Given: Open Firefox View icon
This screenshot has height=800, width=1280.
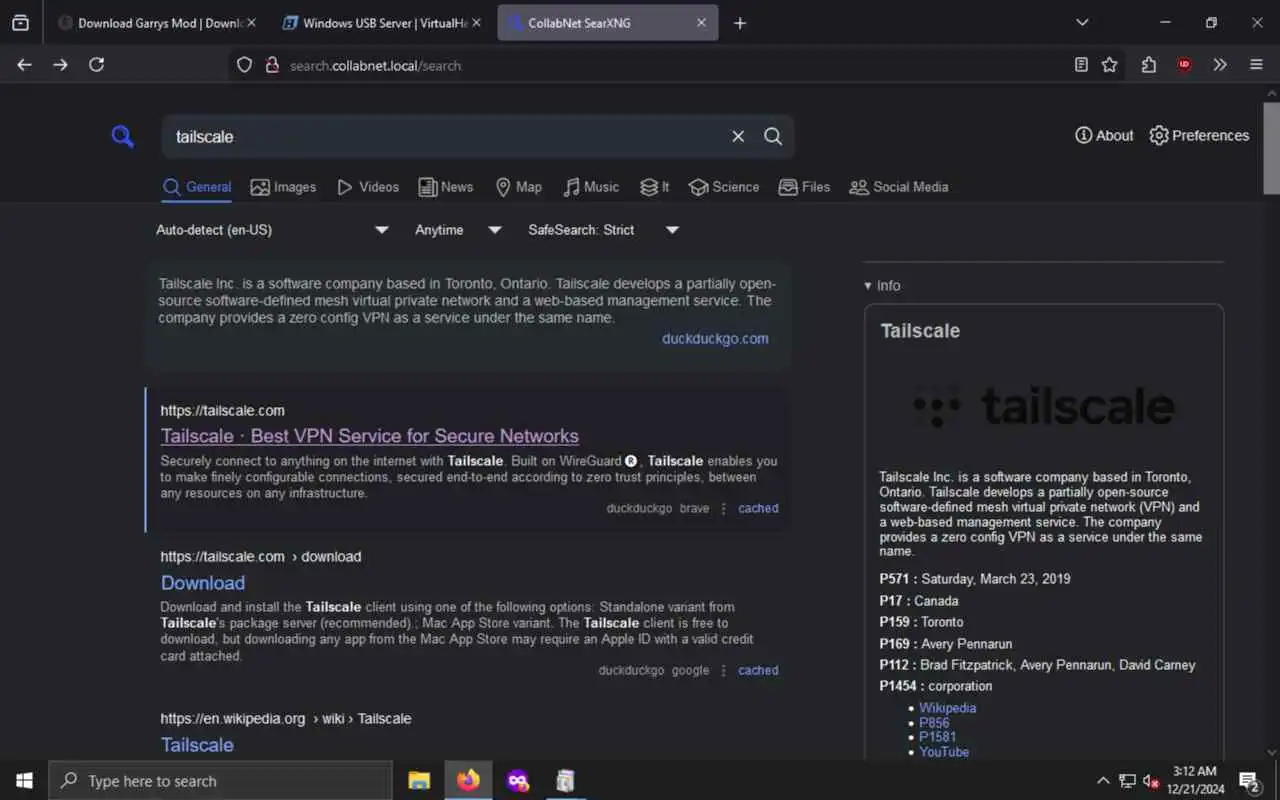Looking at the screenshot, I should (x=20, y=23).
